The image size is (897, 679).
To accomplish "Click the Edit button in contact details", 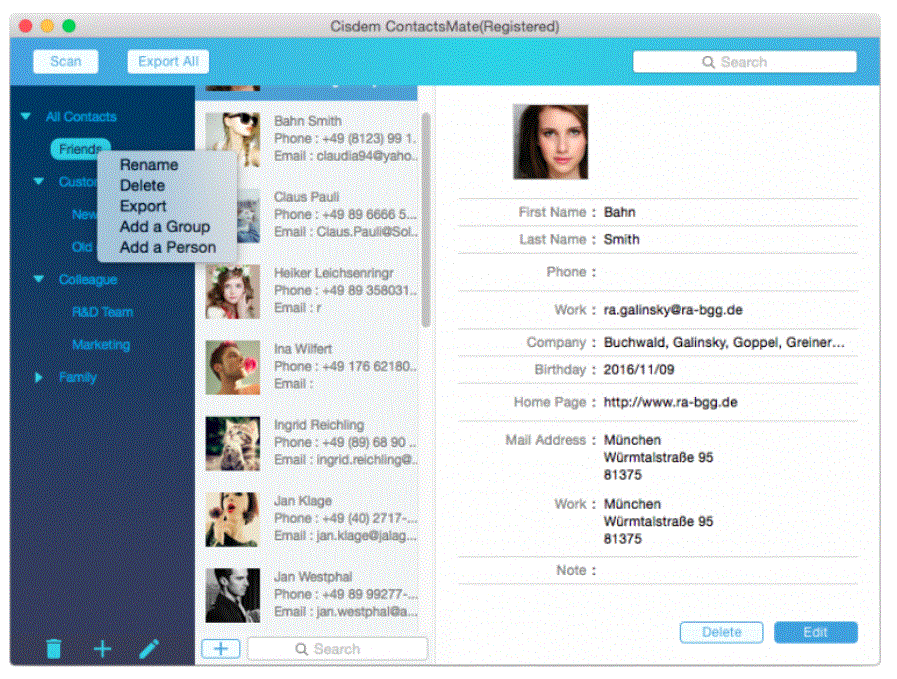I will click(x=815, y=632).
